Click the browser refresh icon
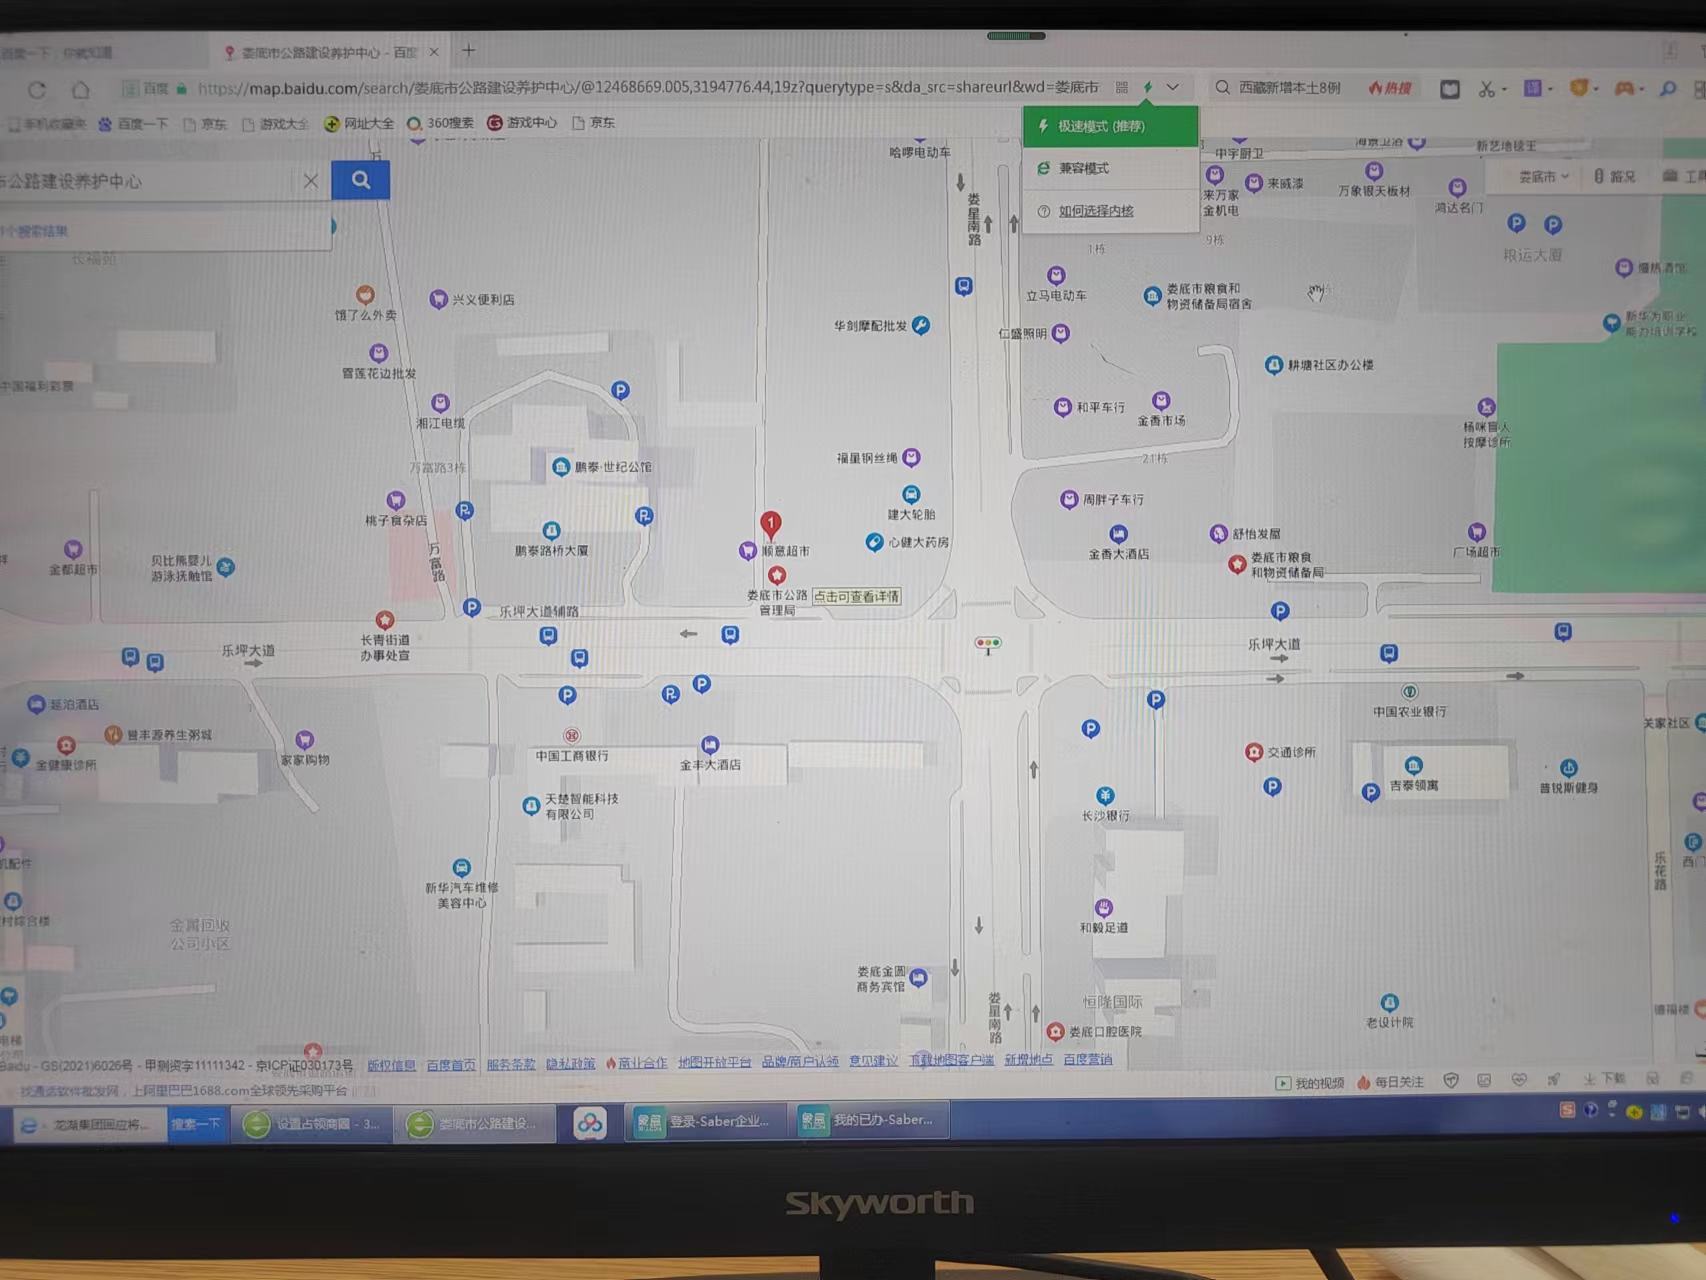Image resolution: width=1706 pixels, height=1280 pixels. click(37, 90)
